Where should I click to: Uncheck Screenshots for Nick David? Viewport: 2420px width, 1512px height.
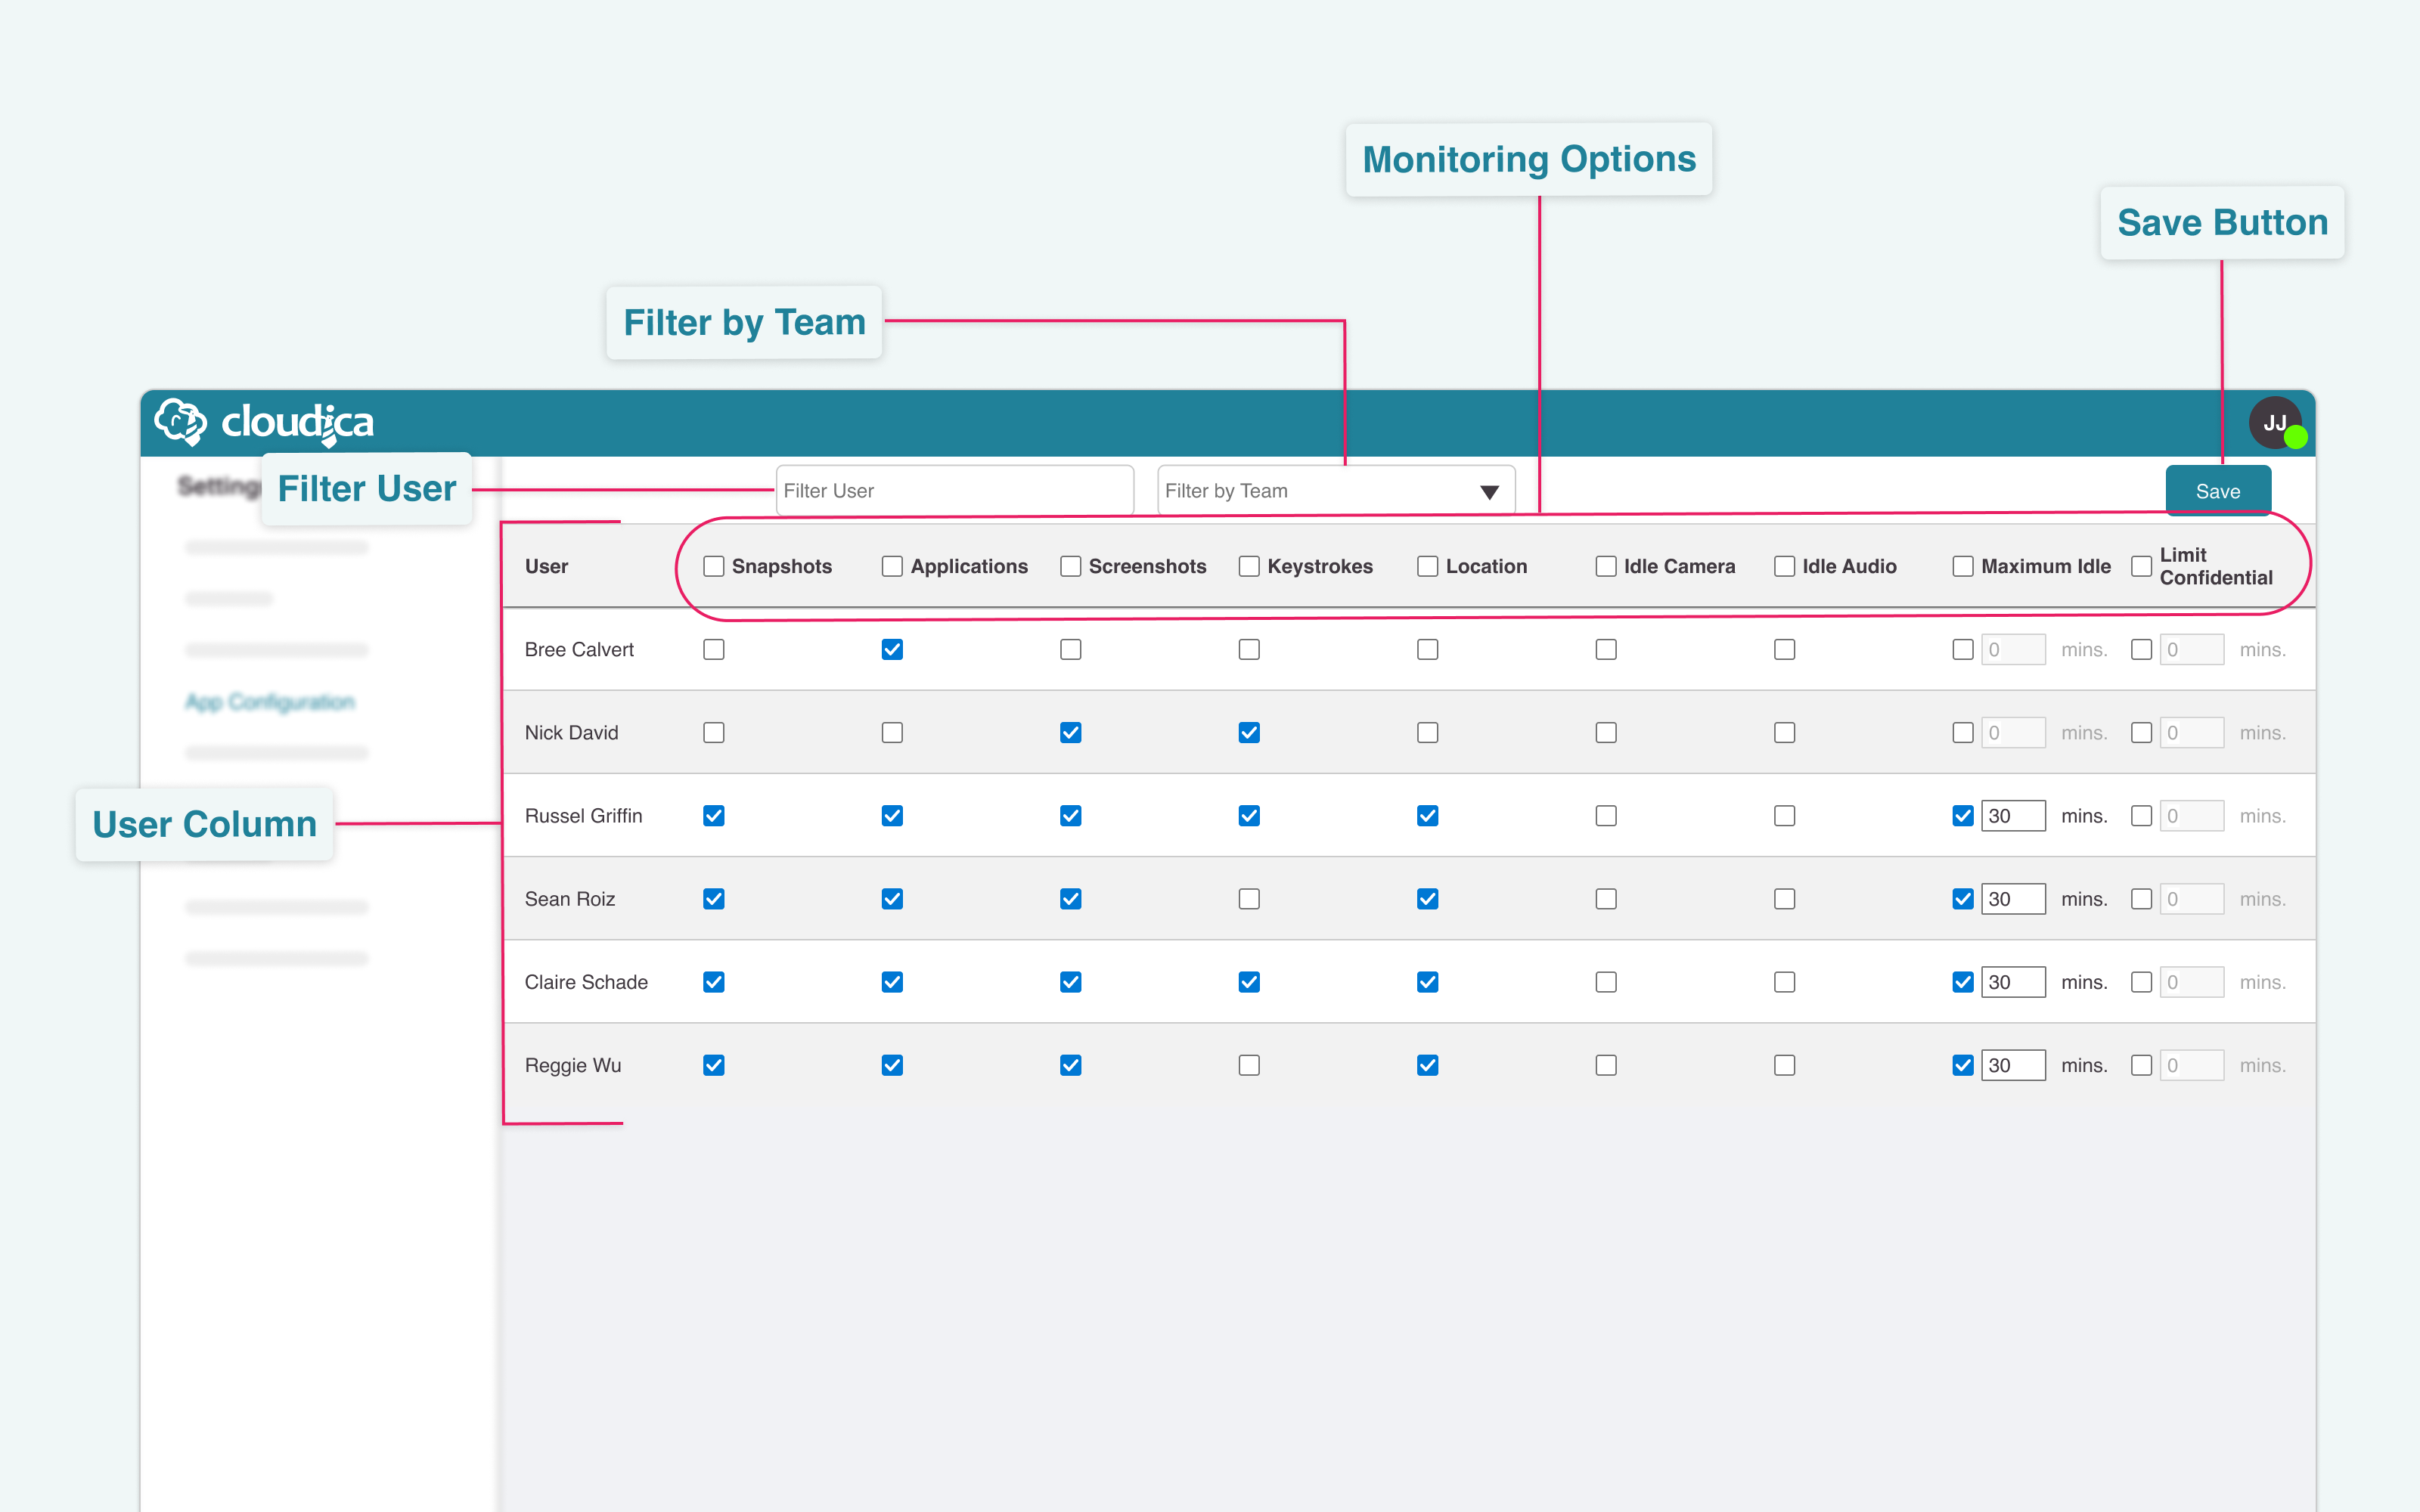tap(1070, 732)
